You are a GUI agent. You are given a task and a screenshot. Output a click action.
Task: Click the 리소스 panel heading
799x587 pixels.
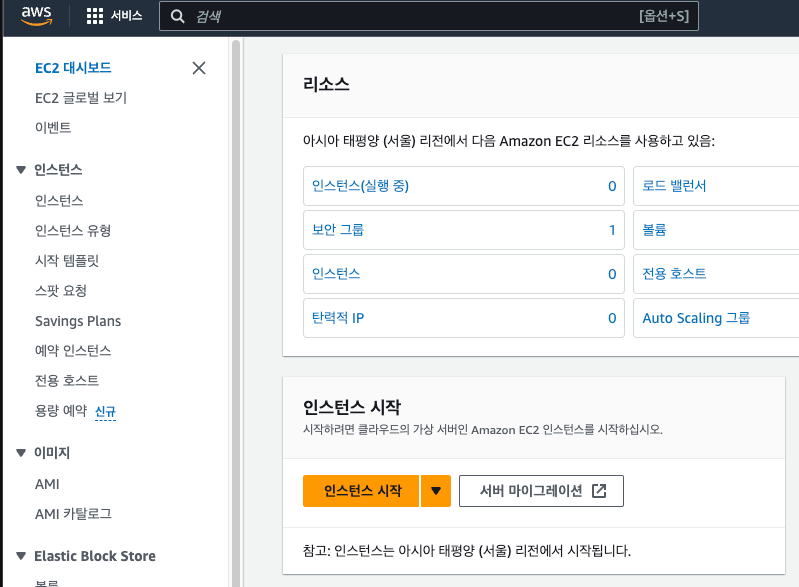(x=326, y=84)
